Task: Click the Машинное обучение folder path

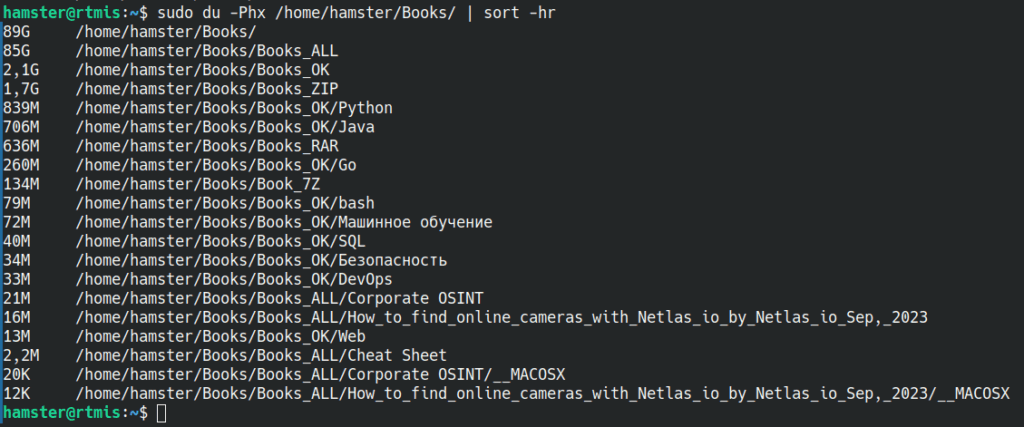Action: tap(283, 223)
